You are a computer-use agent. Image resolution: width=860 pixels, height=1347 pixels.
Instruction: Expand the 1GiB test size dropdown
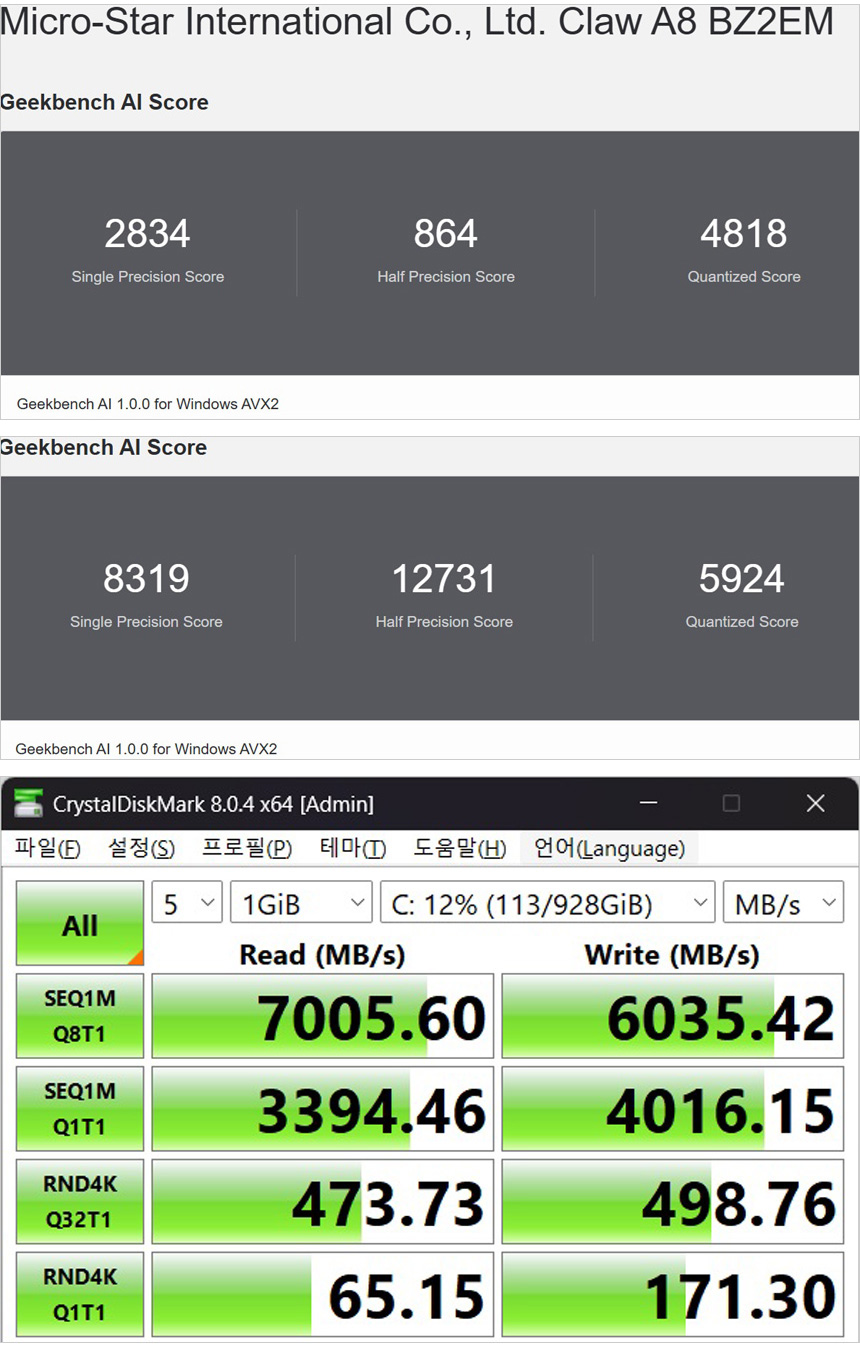pyautogui.click(x=301, y=904)
